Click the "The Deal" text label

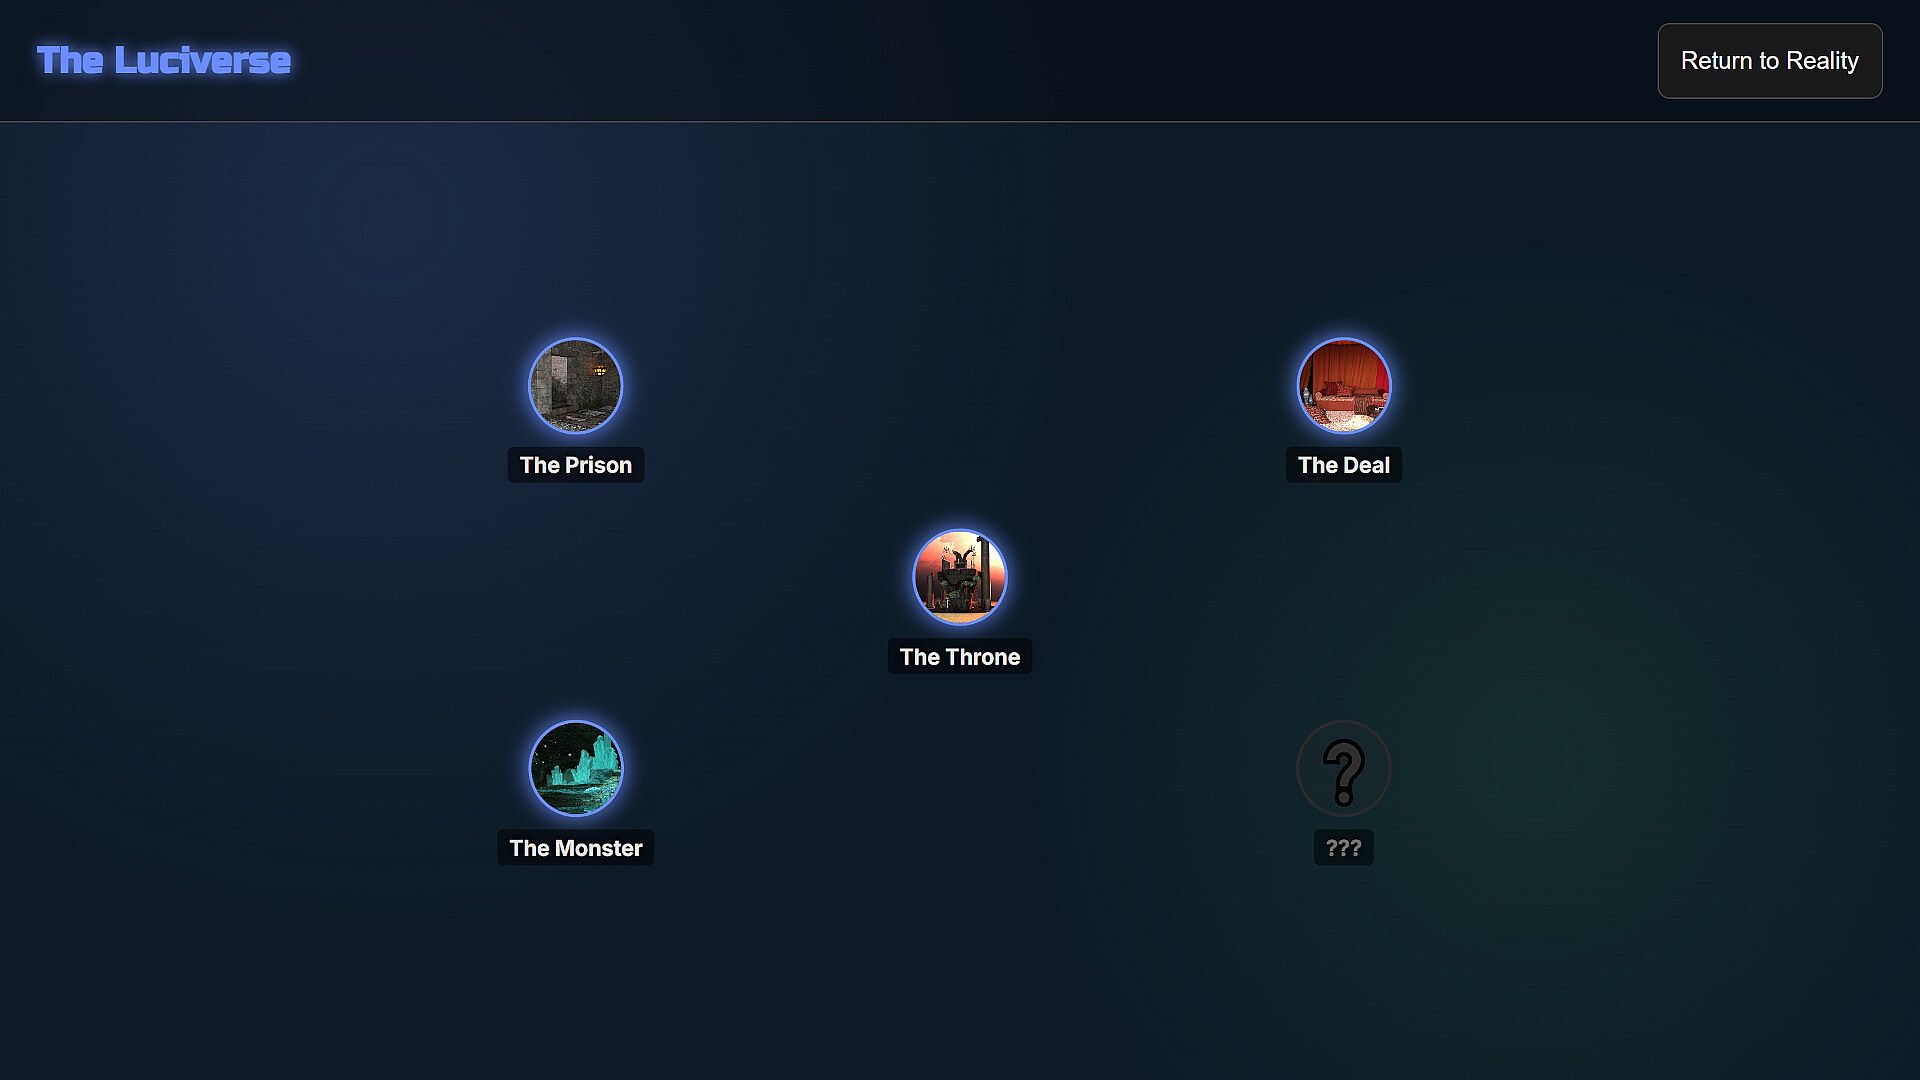pos(1343,465)
